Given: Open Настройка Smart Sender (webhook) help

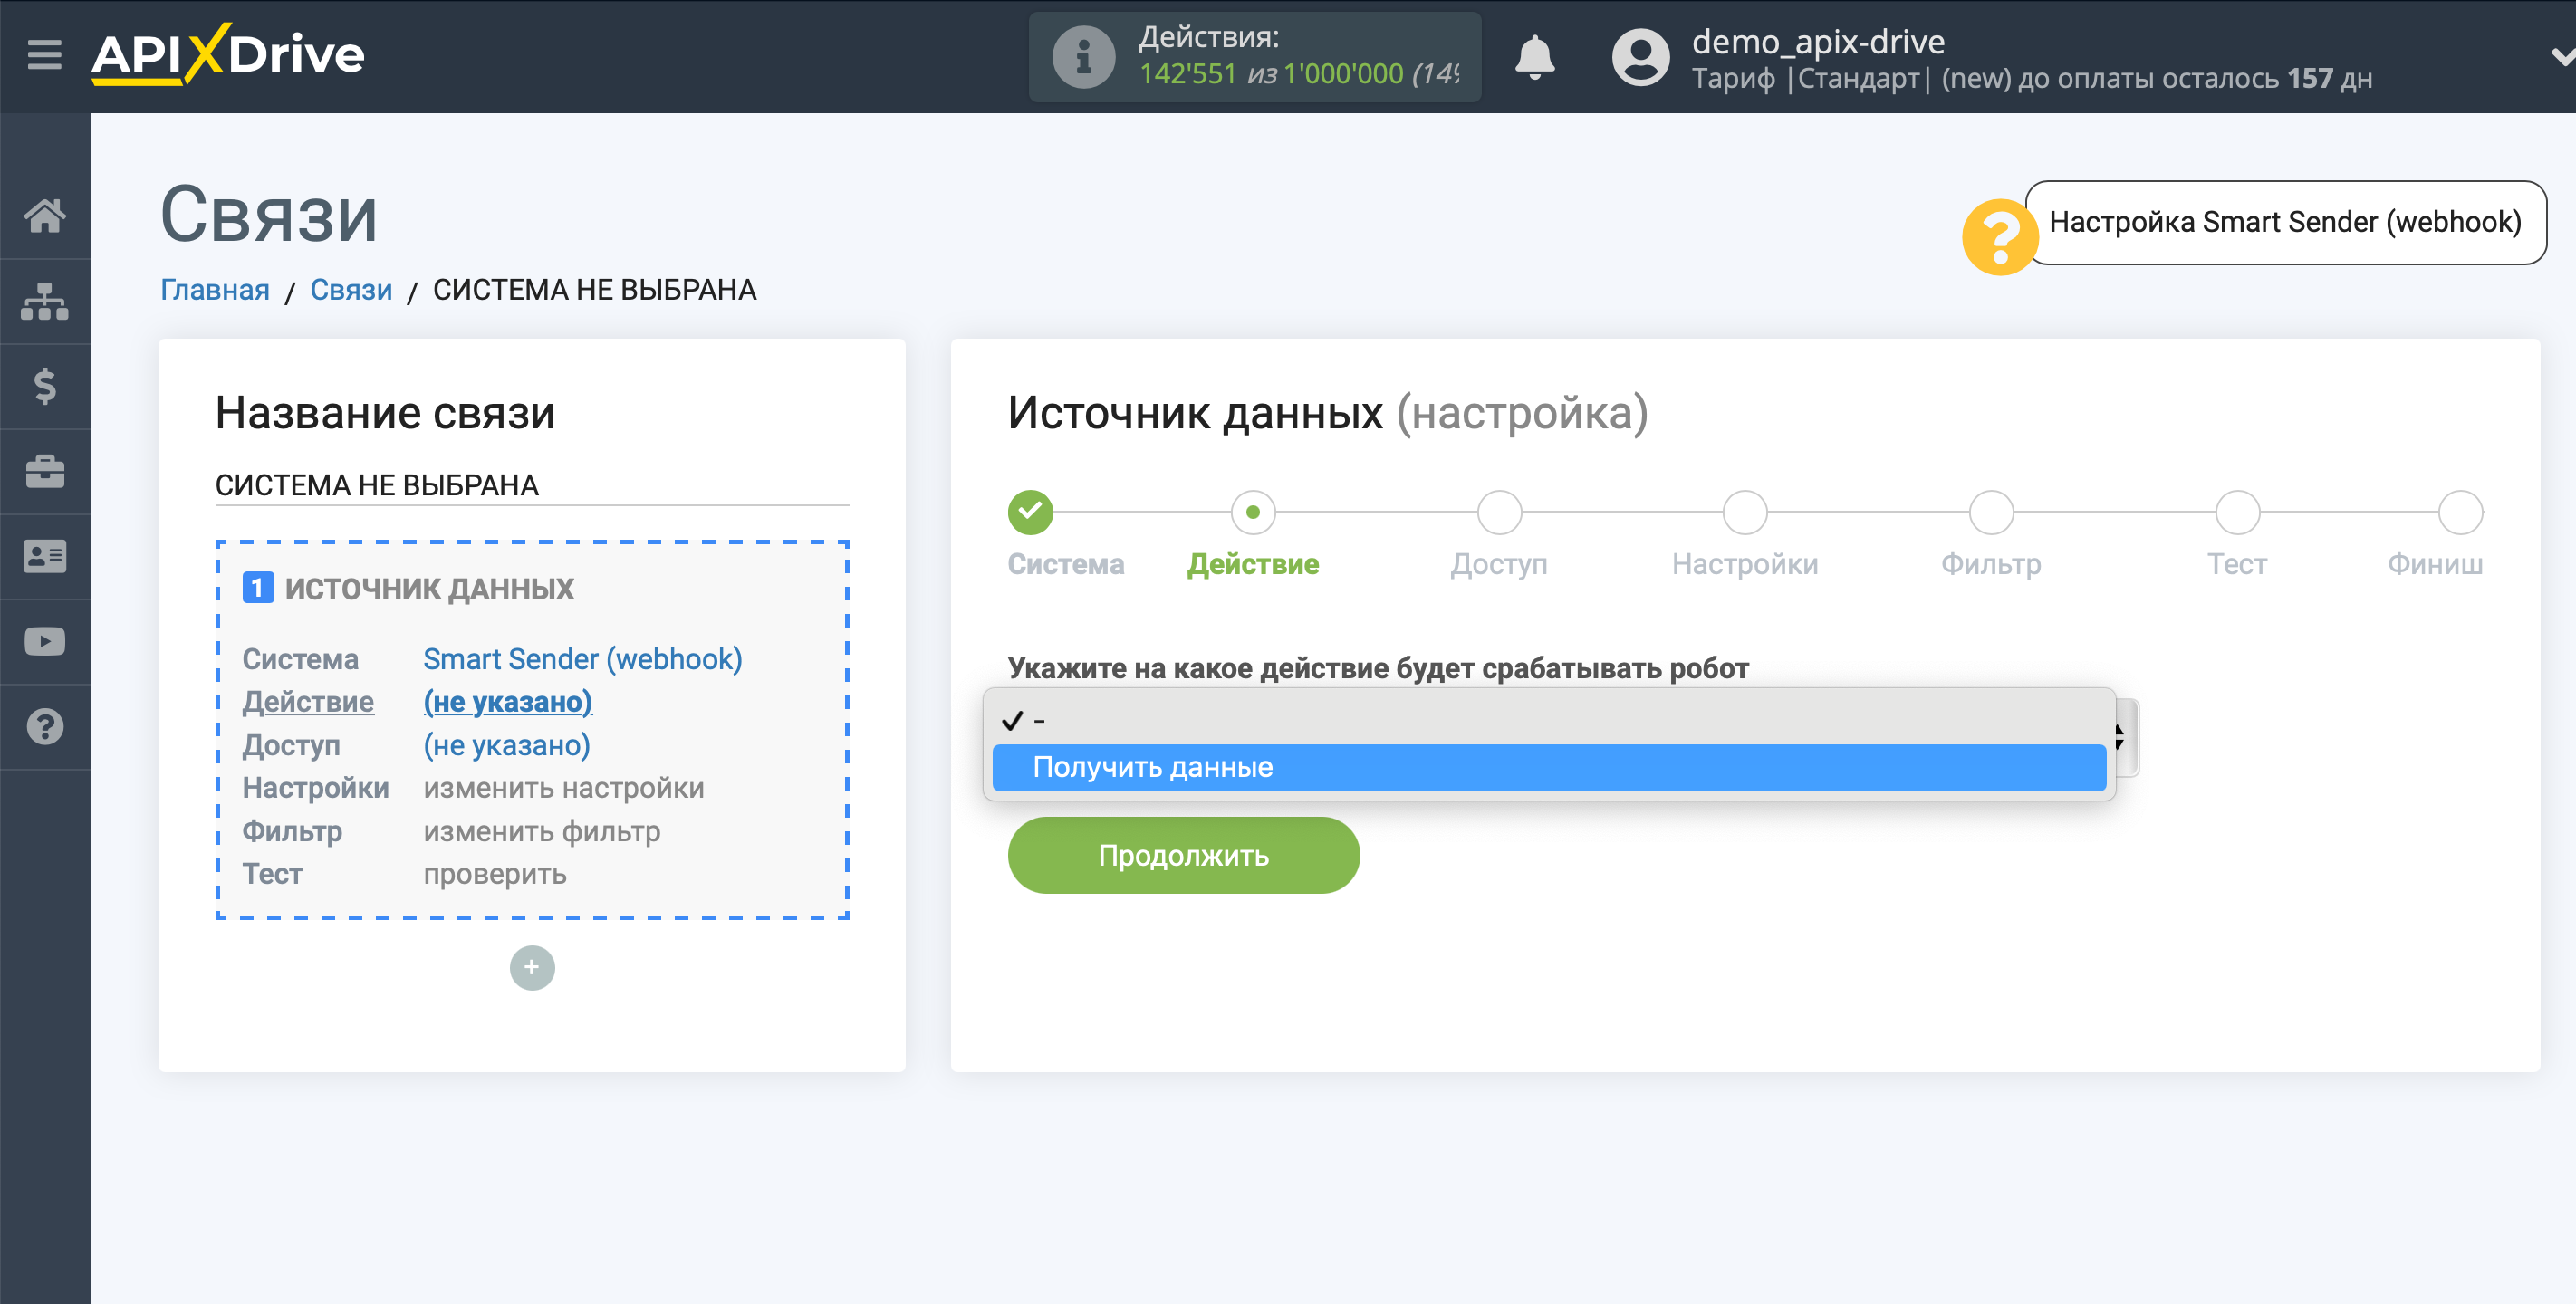Looking at the screenshot, I should 2285,222.
